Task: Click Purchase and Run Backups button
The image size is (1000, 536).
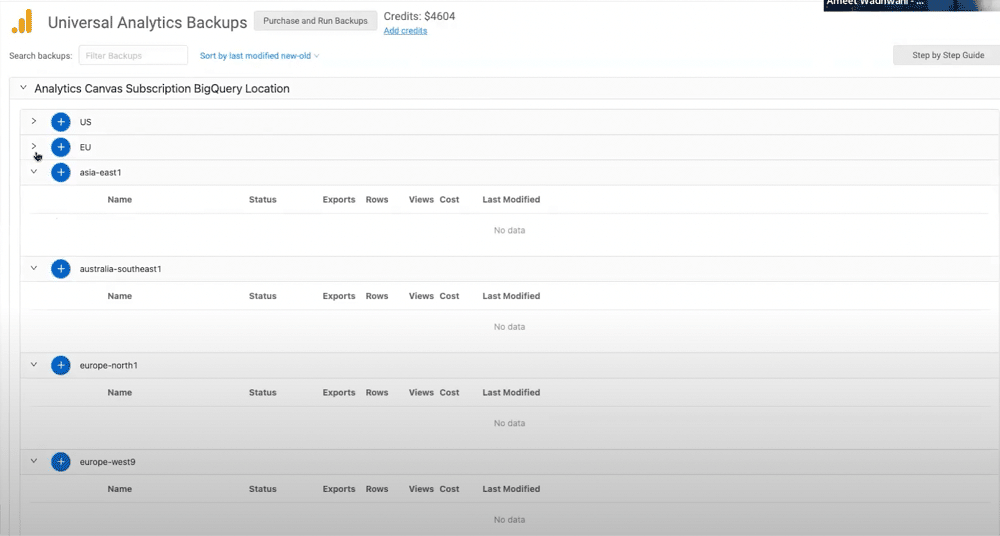Action: coord(315,21)
